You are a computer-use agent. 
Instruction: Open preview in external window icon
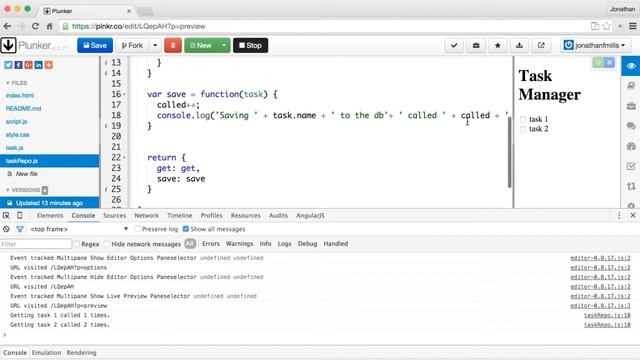[x=541, y=45]
